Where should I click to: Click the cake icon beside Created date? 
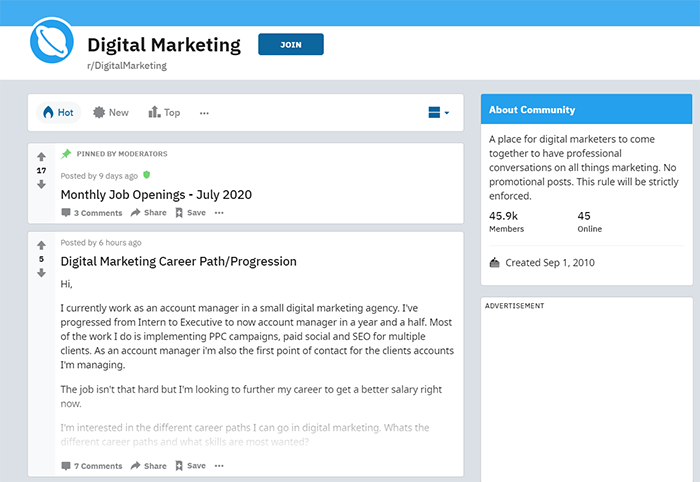pyautogui.click(x=494, y=262)
